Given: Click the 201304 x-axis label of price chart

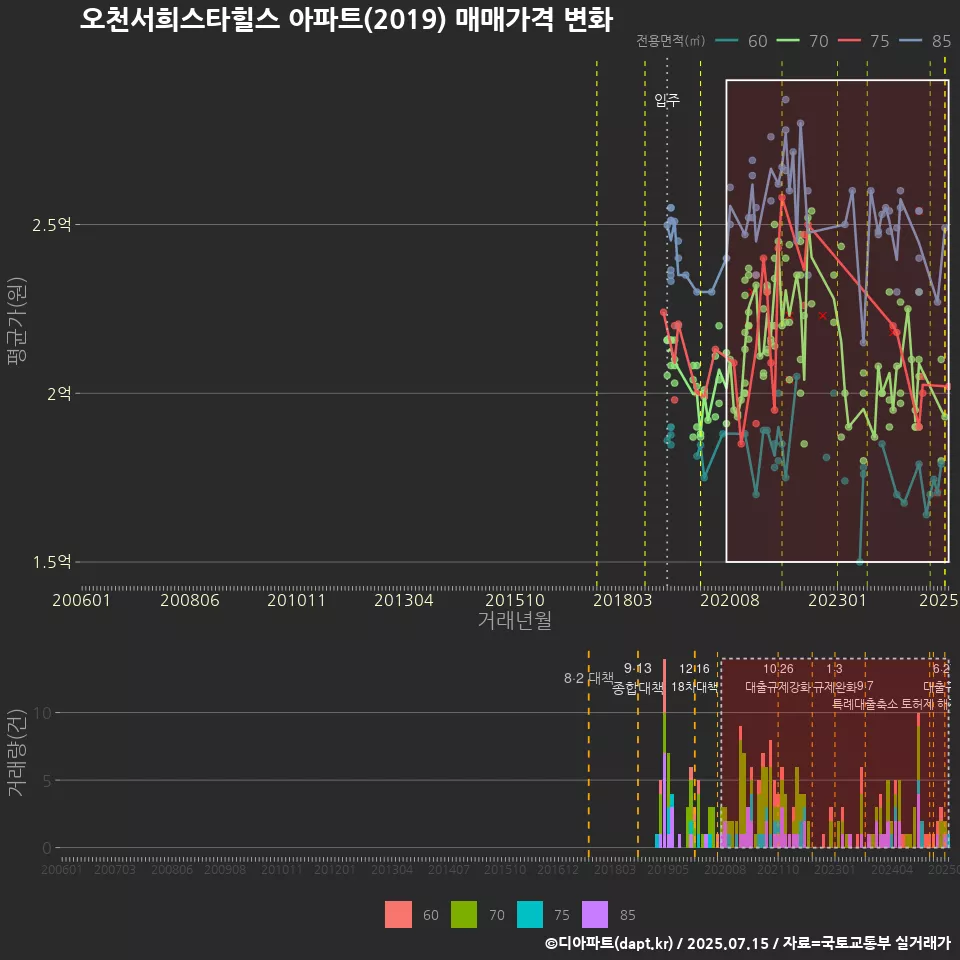Looking at the screenshot, I should tap(403, 600).
